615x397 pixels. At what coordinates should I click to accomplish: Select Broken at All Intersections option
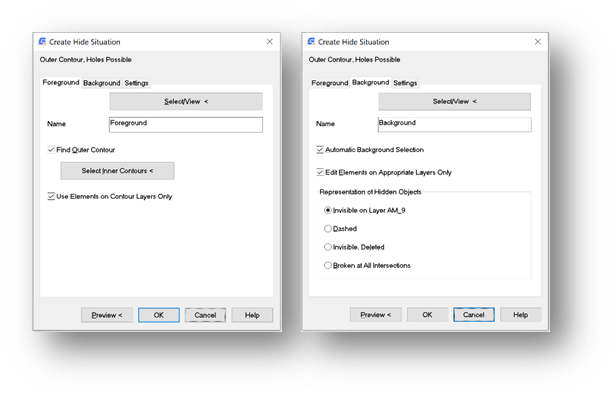pos(328,266)
